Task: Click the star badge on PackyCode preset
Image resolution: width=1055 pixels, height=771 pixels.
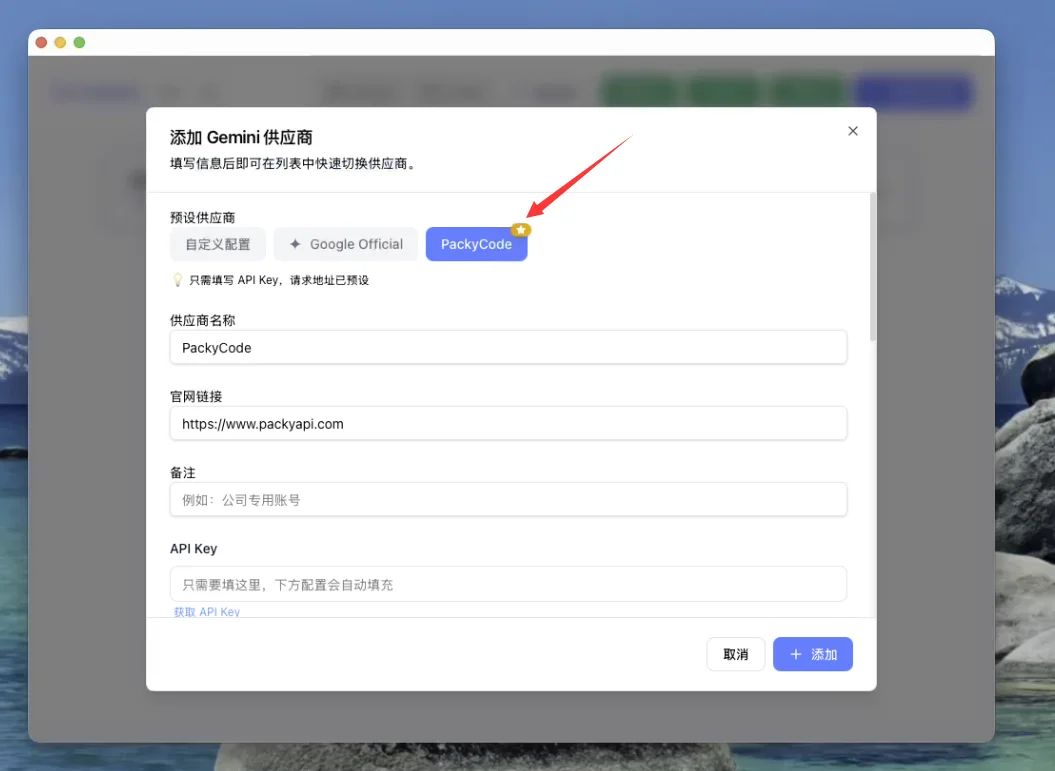Action: (521, 230)
